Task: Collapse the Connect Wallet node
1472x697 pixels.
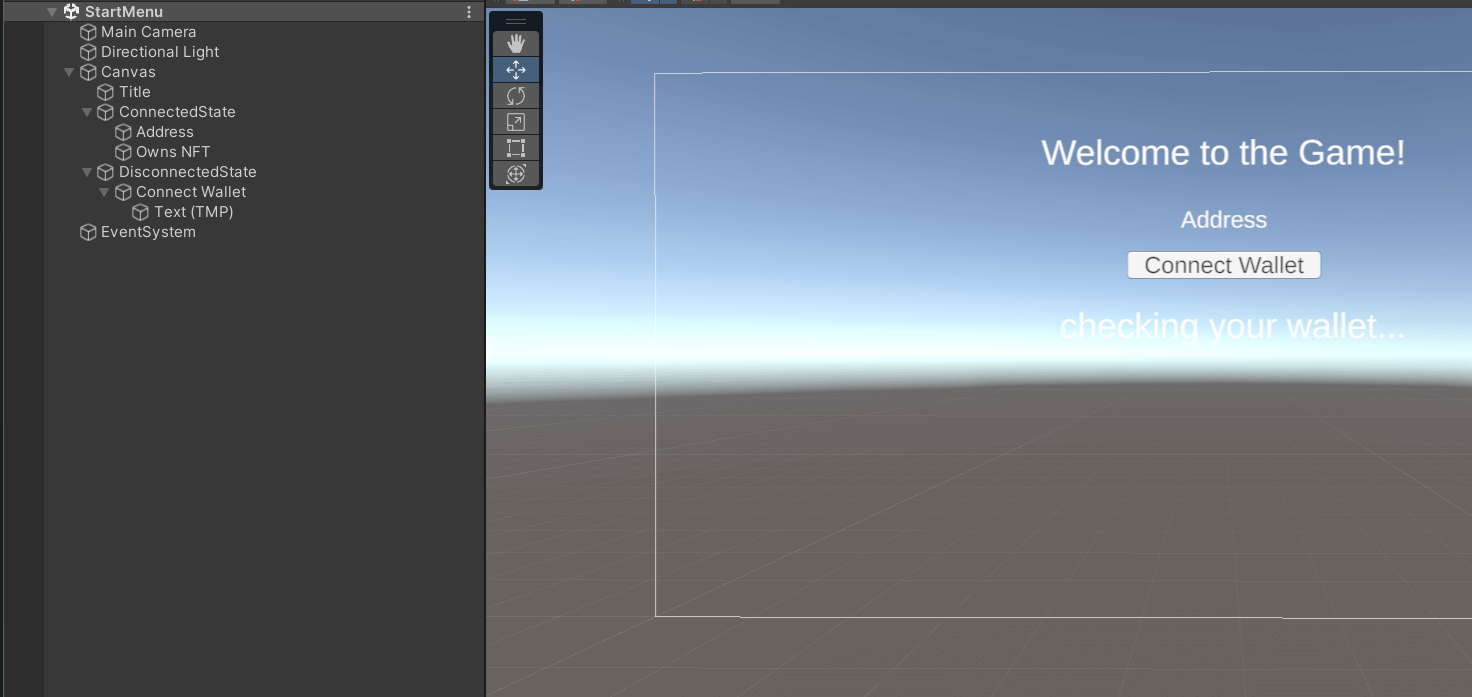Action: [x=104, y=191]
